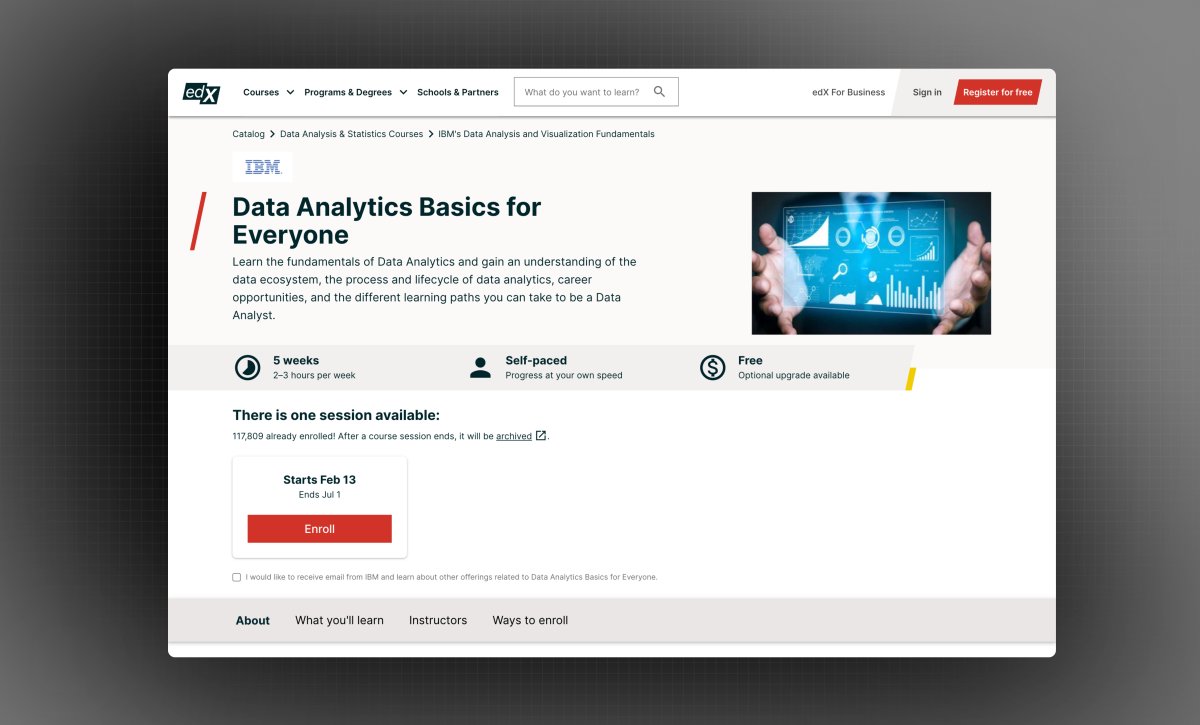
Task: Click the red Enroll button
Action: point(319,528)
